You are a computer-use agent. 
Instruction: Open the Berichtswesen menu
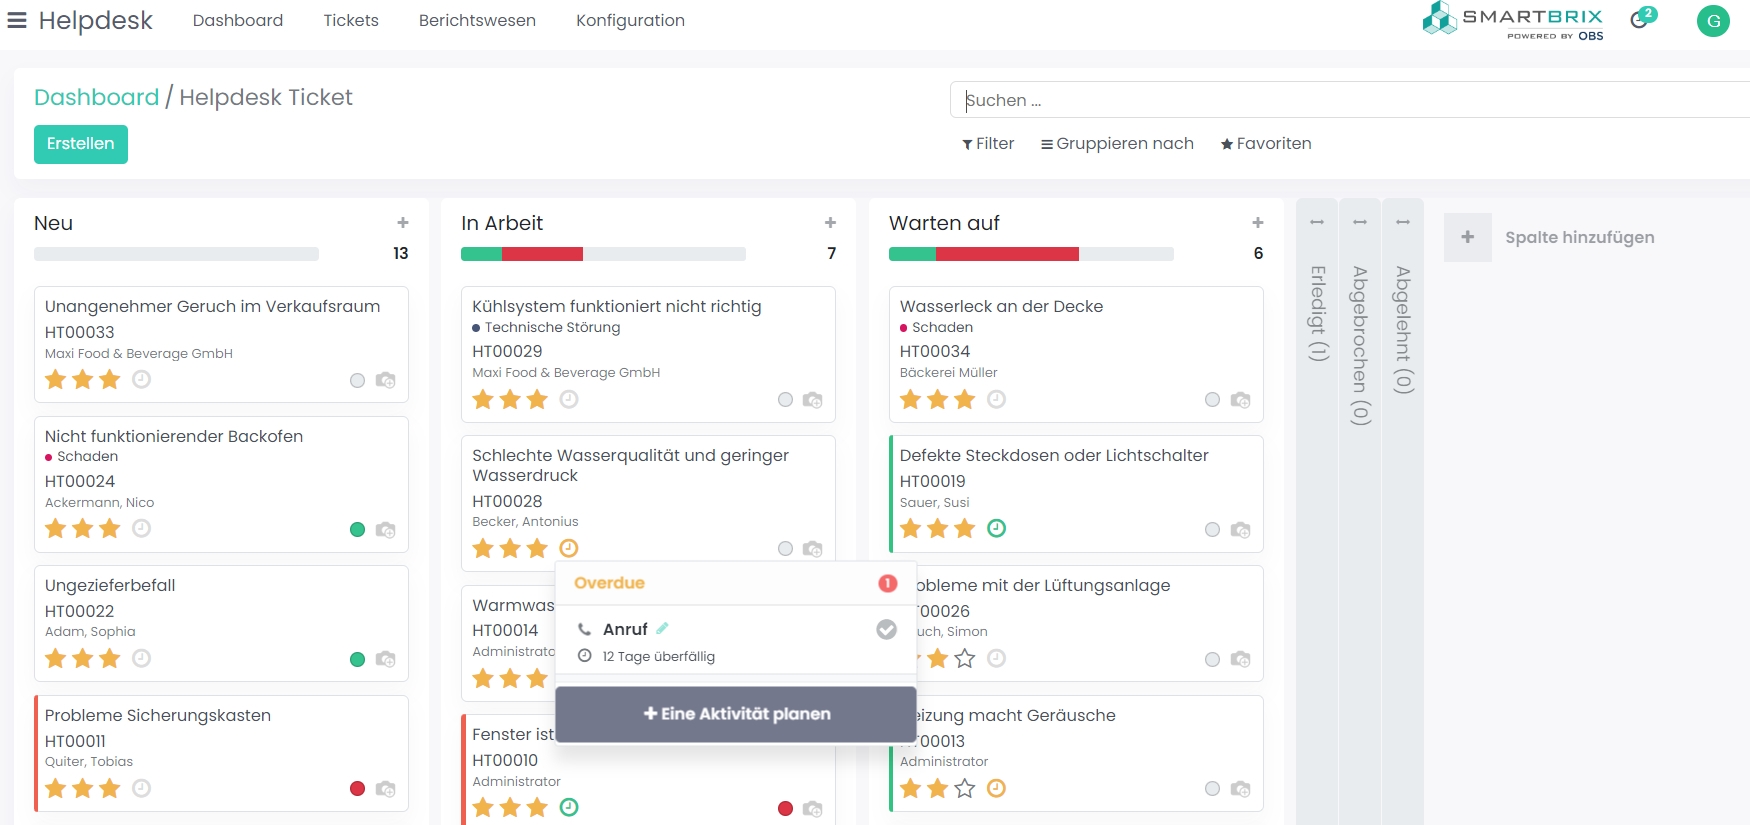point(477,20)
